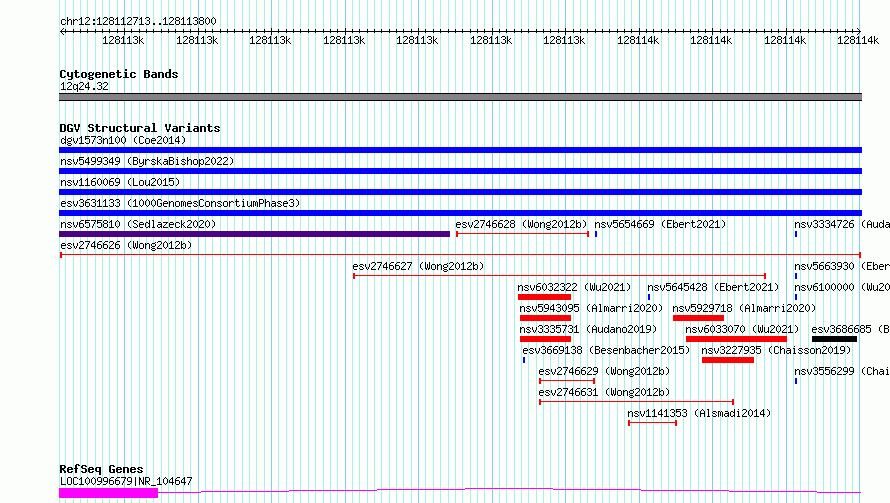The image size is (890, 503).
Task: Select esv2746629 (Wong2012b) label
Action: (x=604, y=371)
